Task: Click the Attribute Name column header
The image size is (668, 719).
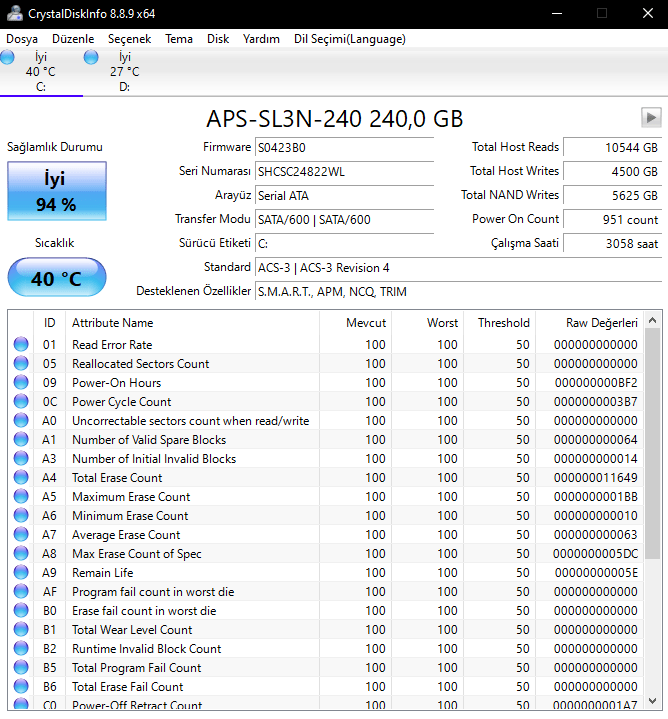Action: pyautogui.click(x=112, y=323)
